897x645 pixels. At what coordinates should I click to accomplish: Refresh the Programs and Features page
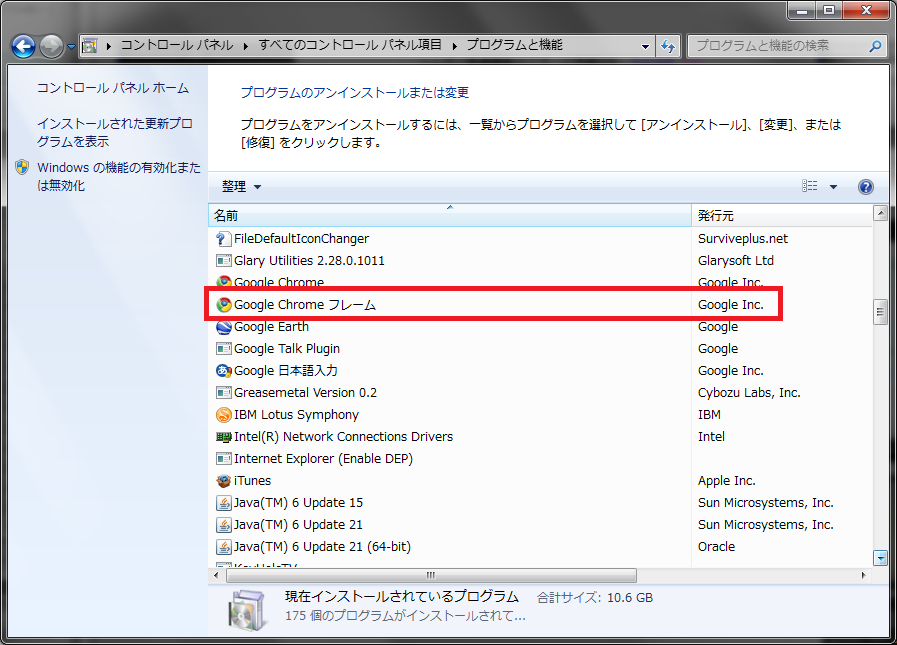(668, 46)
